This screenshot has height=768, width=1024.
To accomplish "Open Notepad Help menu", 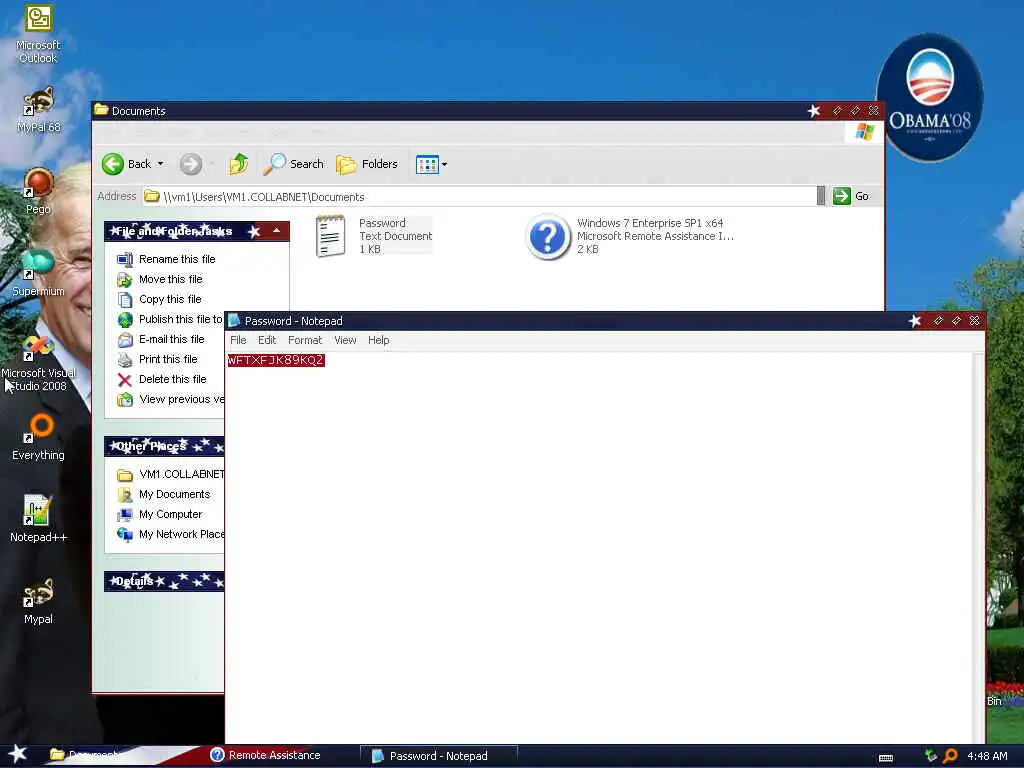I will [378, 340].
